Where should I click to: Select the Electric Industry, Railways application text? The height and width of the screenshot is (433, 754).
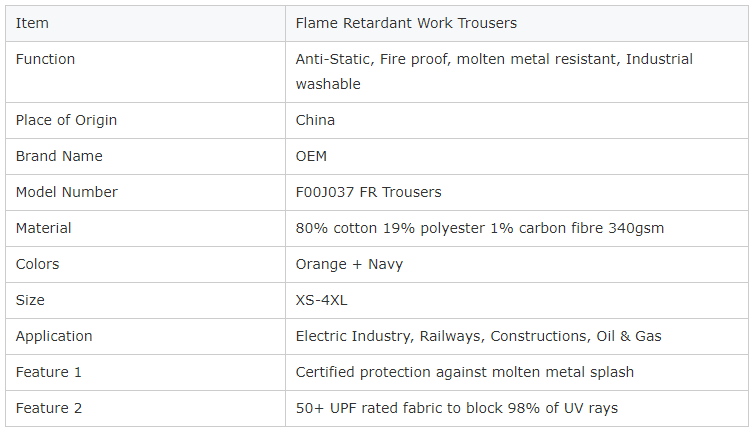click(478, 336)
